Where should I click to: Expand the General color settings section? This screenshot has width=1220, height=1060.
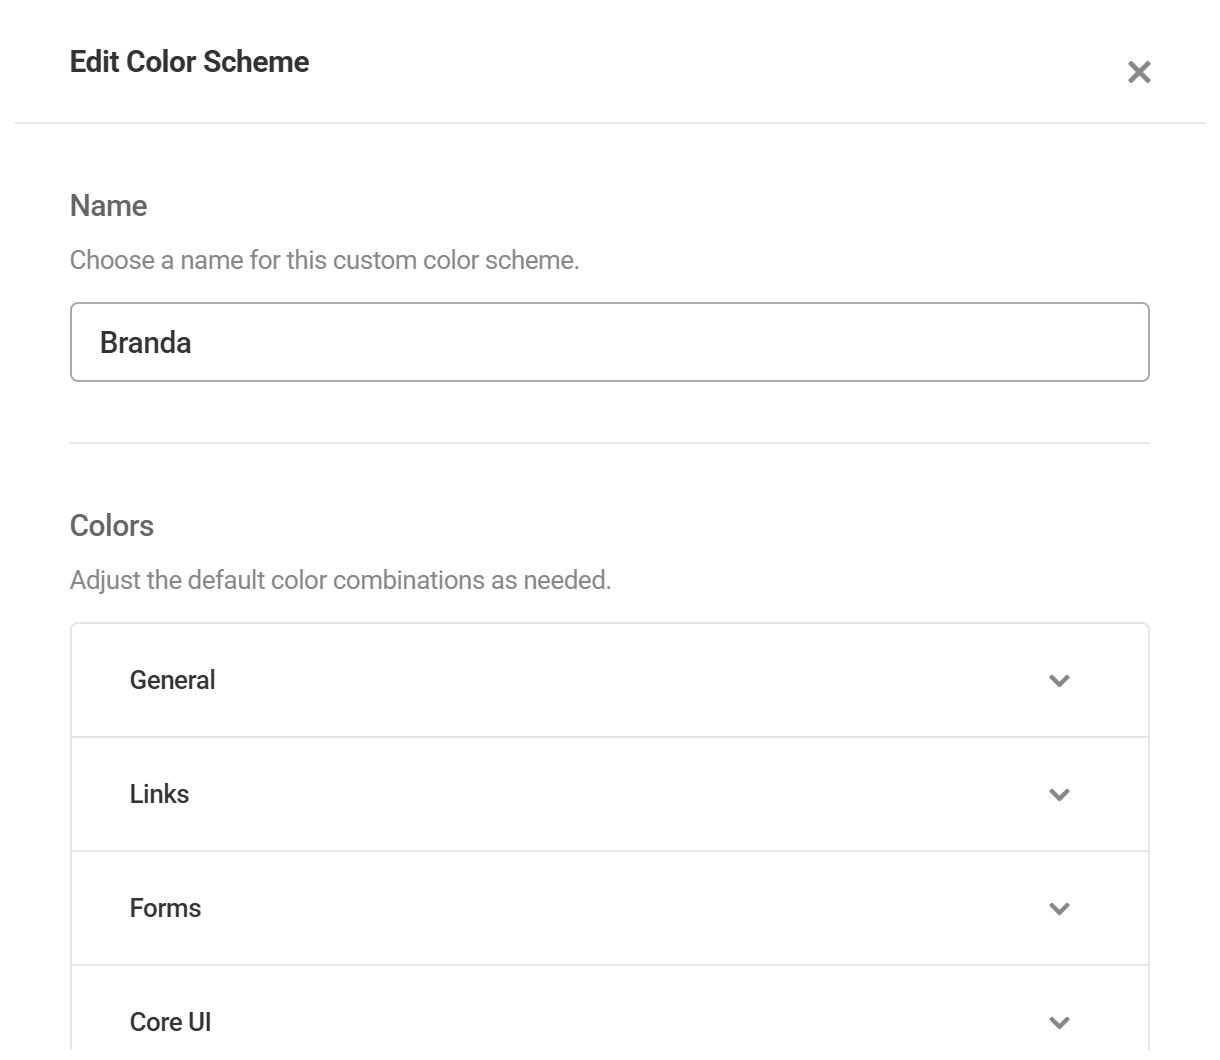(610, 680)
